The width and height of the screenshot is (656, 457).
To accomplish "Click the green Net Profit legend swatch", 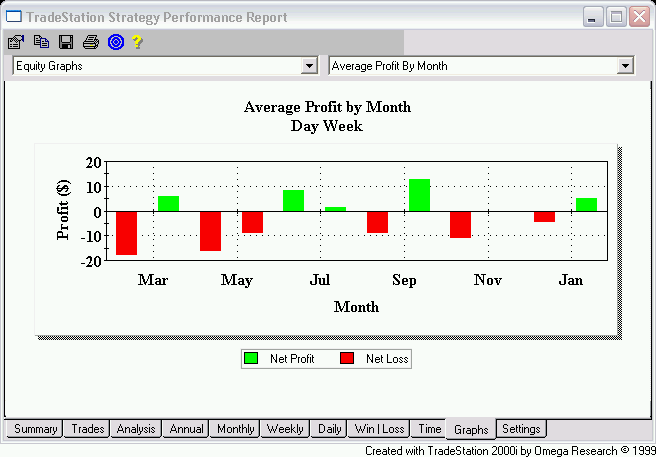I will pyautogui.click(x=251, y=358).
